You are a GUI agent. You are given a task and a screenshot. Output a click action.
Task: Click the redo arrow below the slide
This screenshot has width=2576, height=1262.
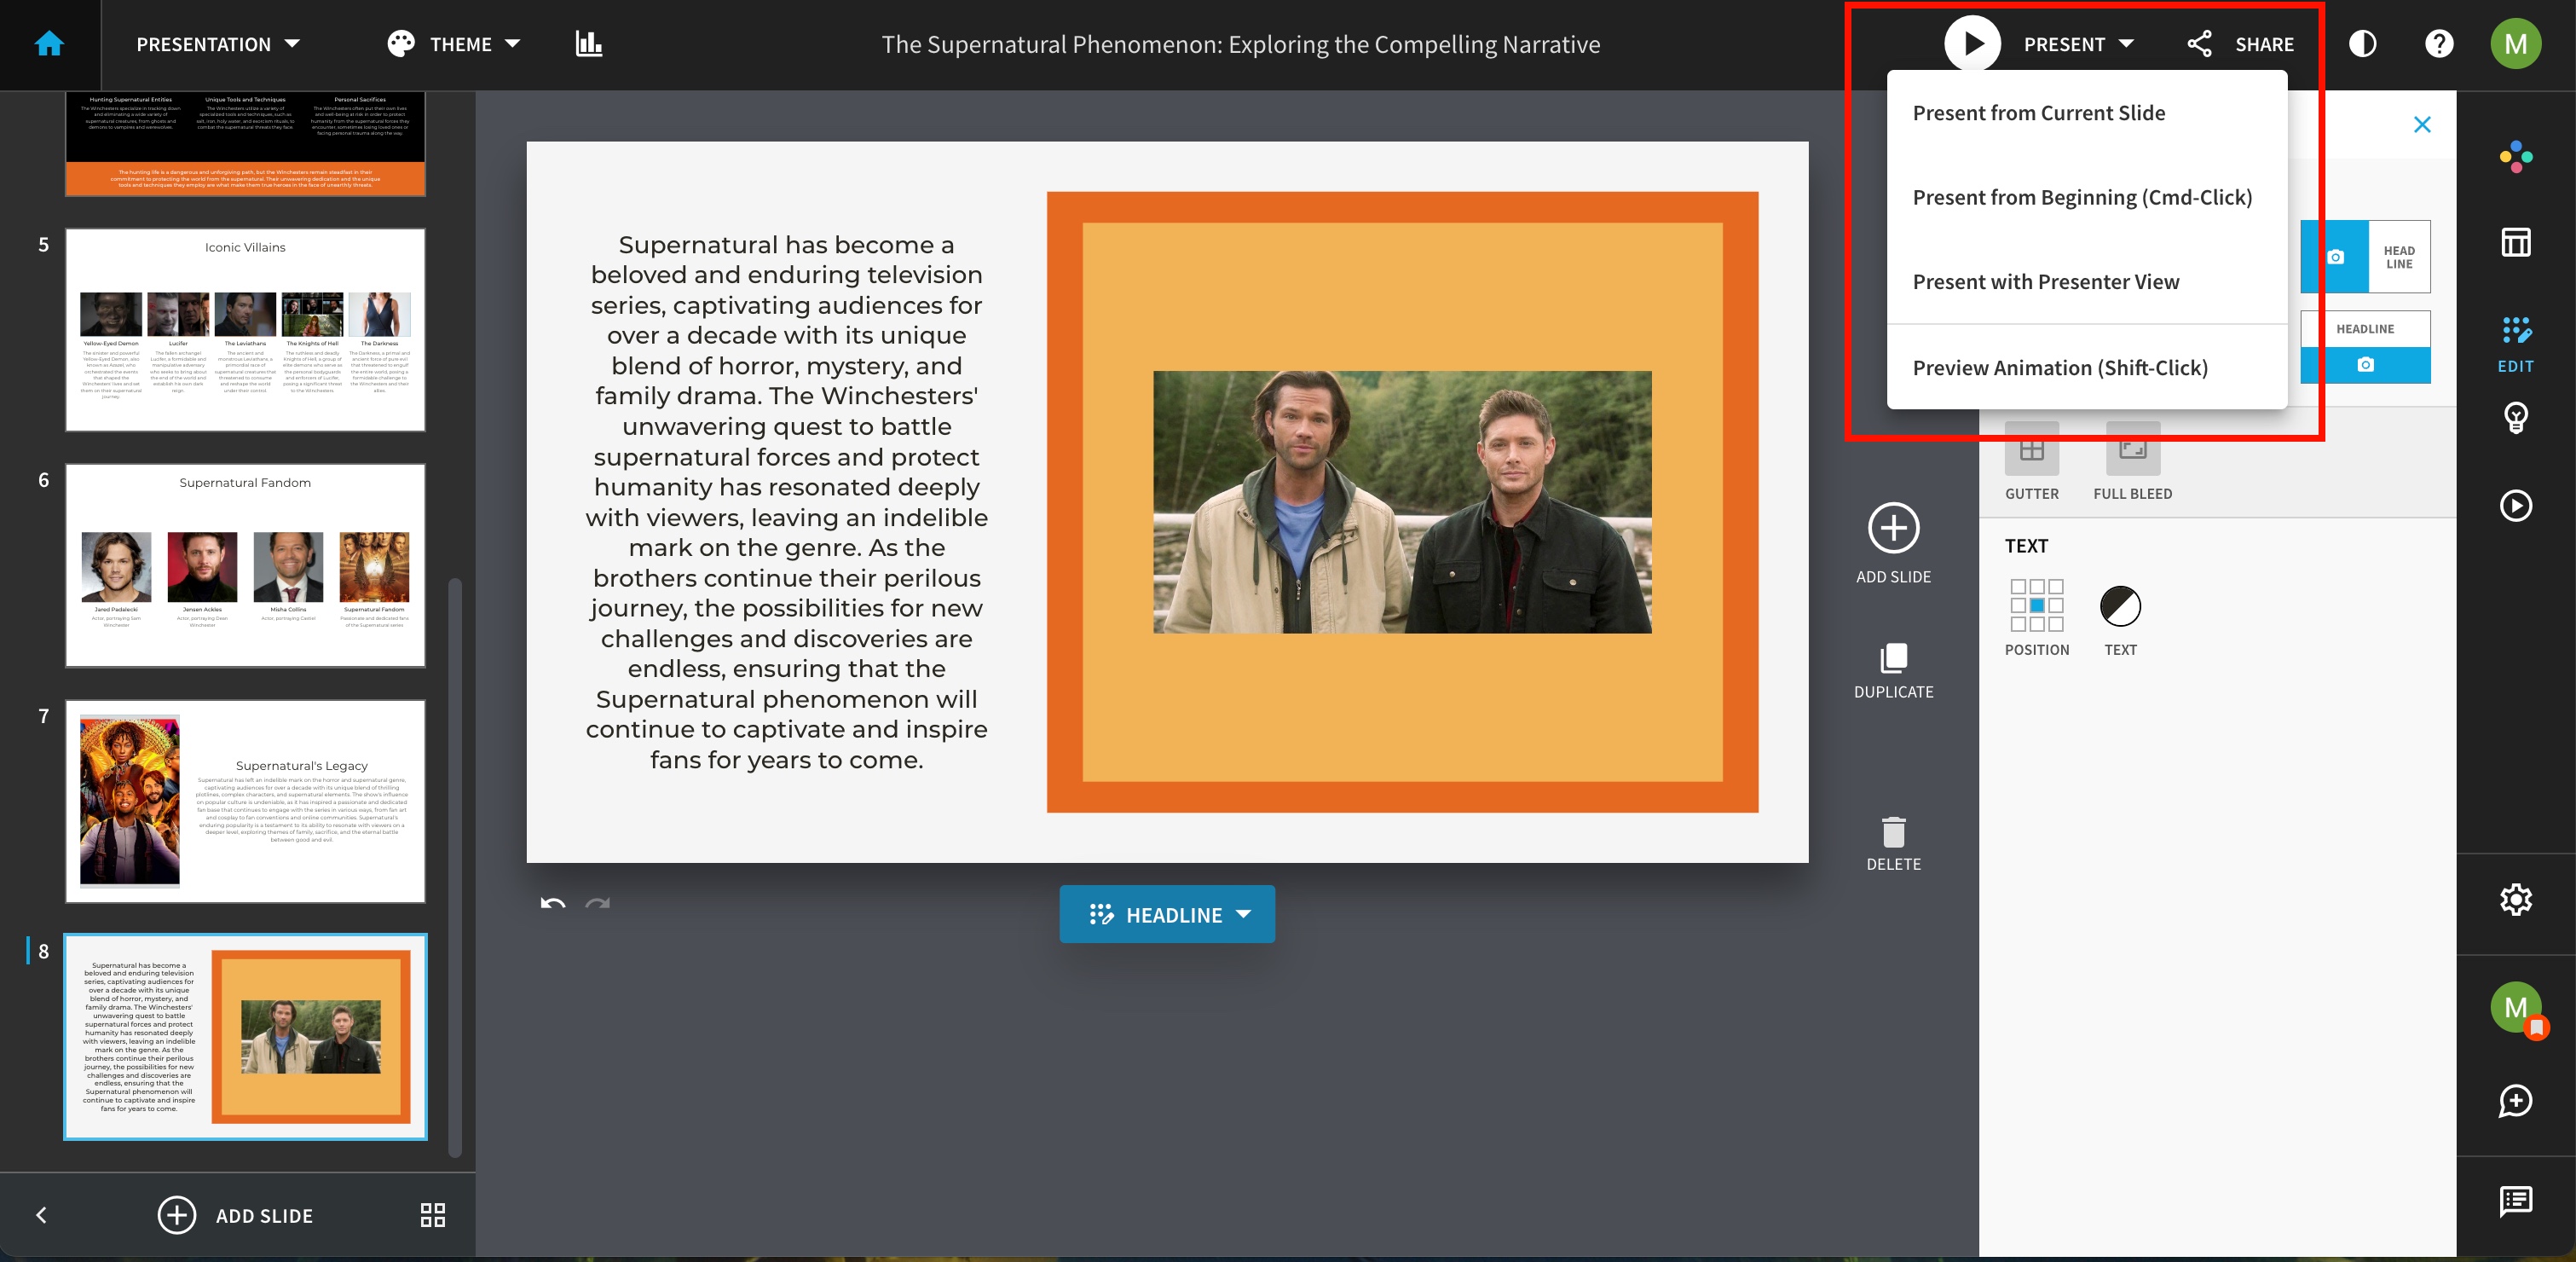(598, 904)
